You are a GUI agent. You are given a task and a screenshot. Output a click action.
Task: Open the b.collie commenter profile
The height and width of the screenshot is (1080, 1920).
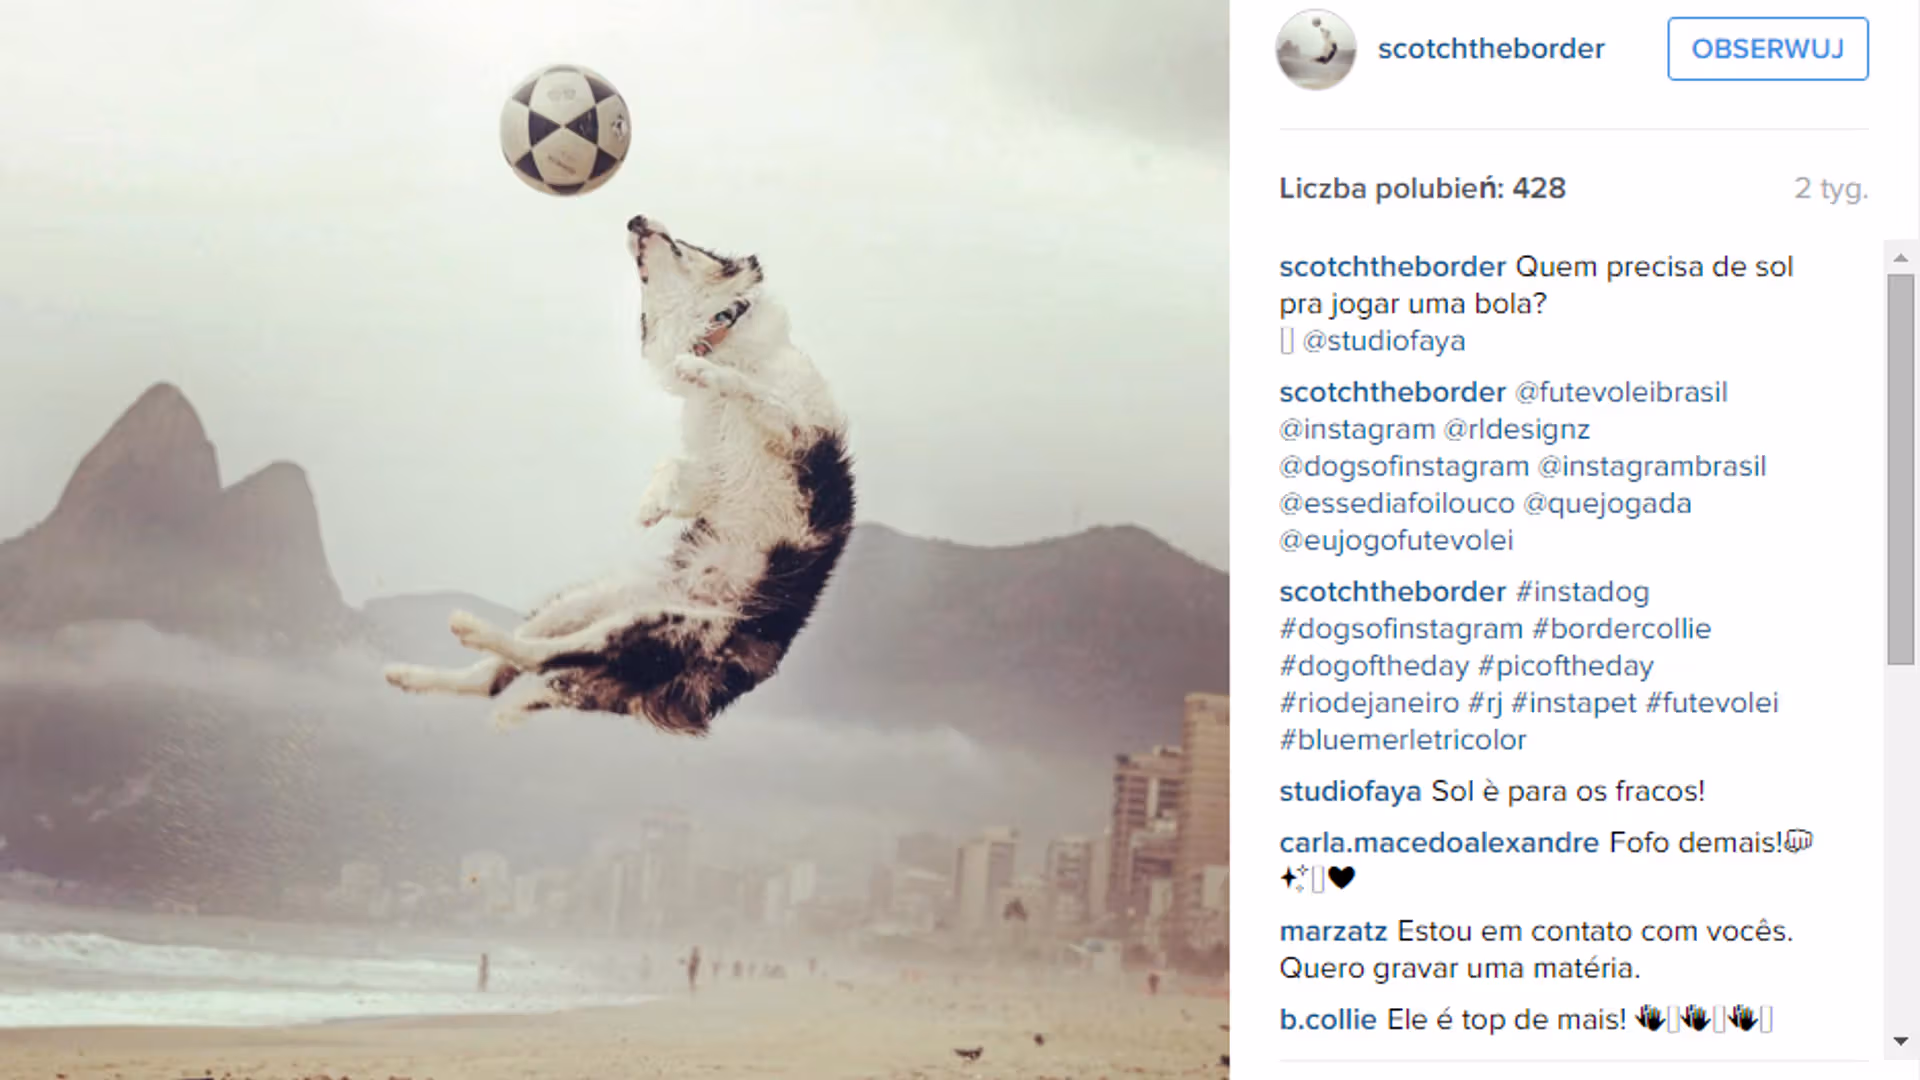pyautogui.click(x=1328, y=1019)
